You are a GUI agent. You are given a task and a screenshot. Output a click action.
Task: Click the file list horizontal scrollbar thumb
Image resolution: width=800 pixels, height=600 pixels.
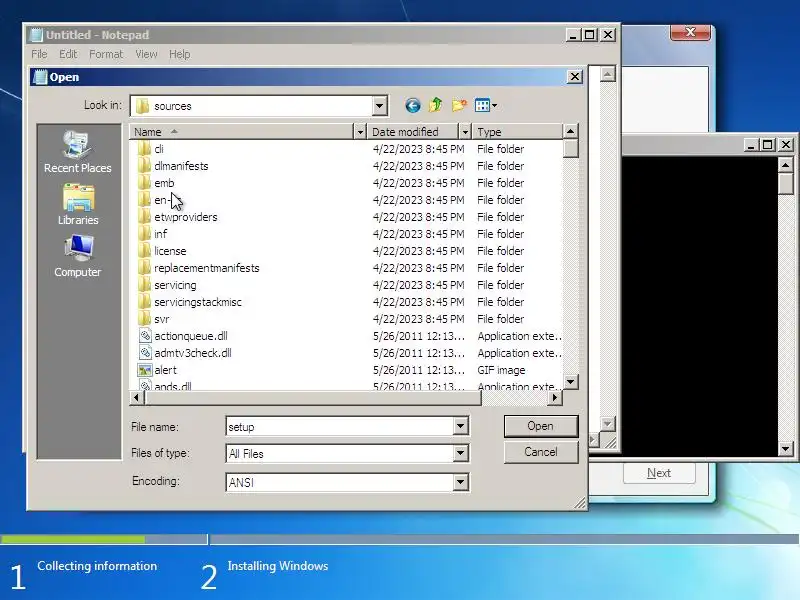313,397
